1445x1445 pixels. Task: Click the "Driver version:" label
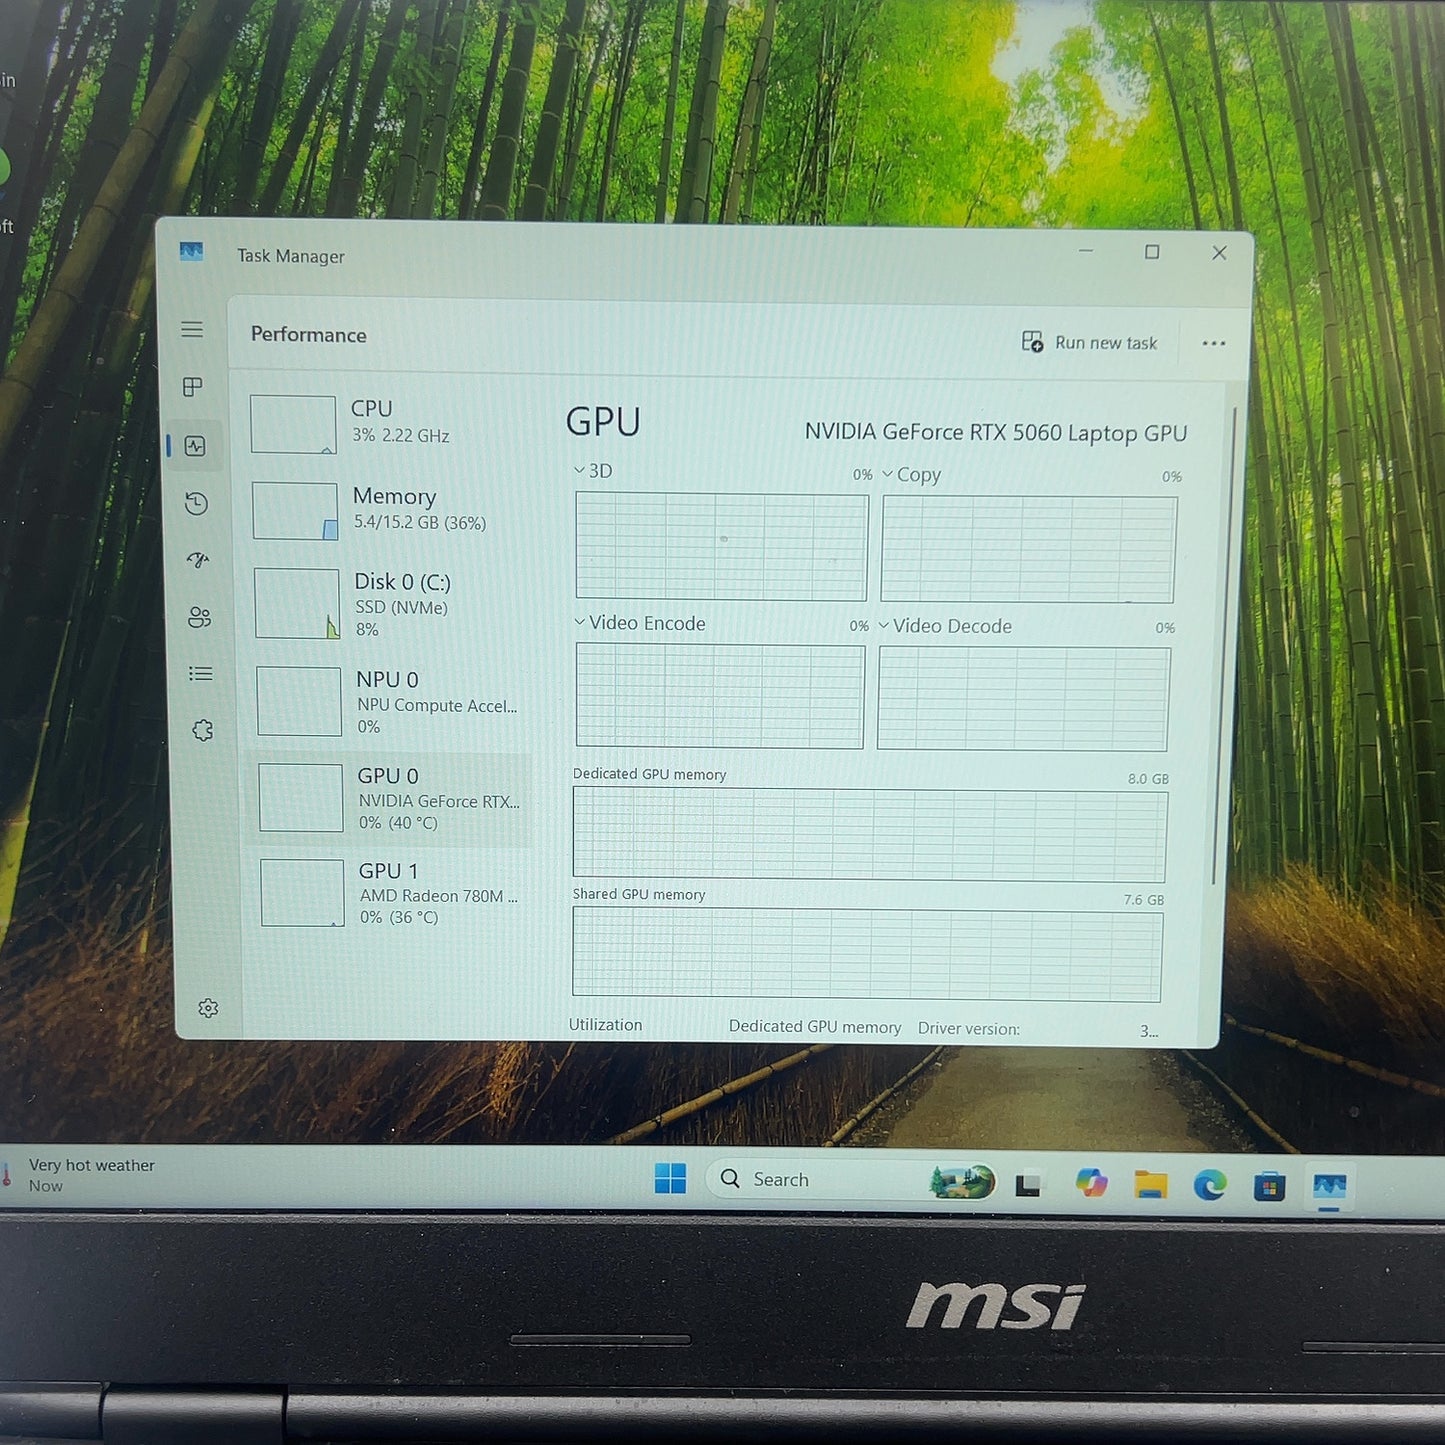click(969, 1028)
